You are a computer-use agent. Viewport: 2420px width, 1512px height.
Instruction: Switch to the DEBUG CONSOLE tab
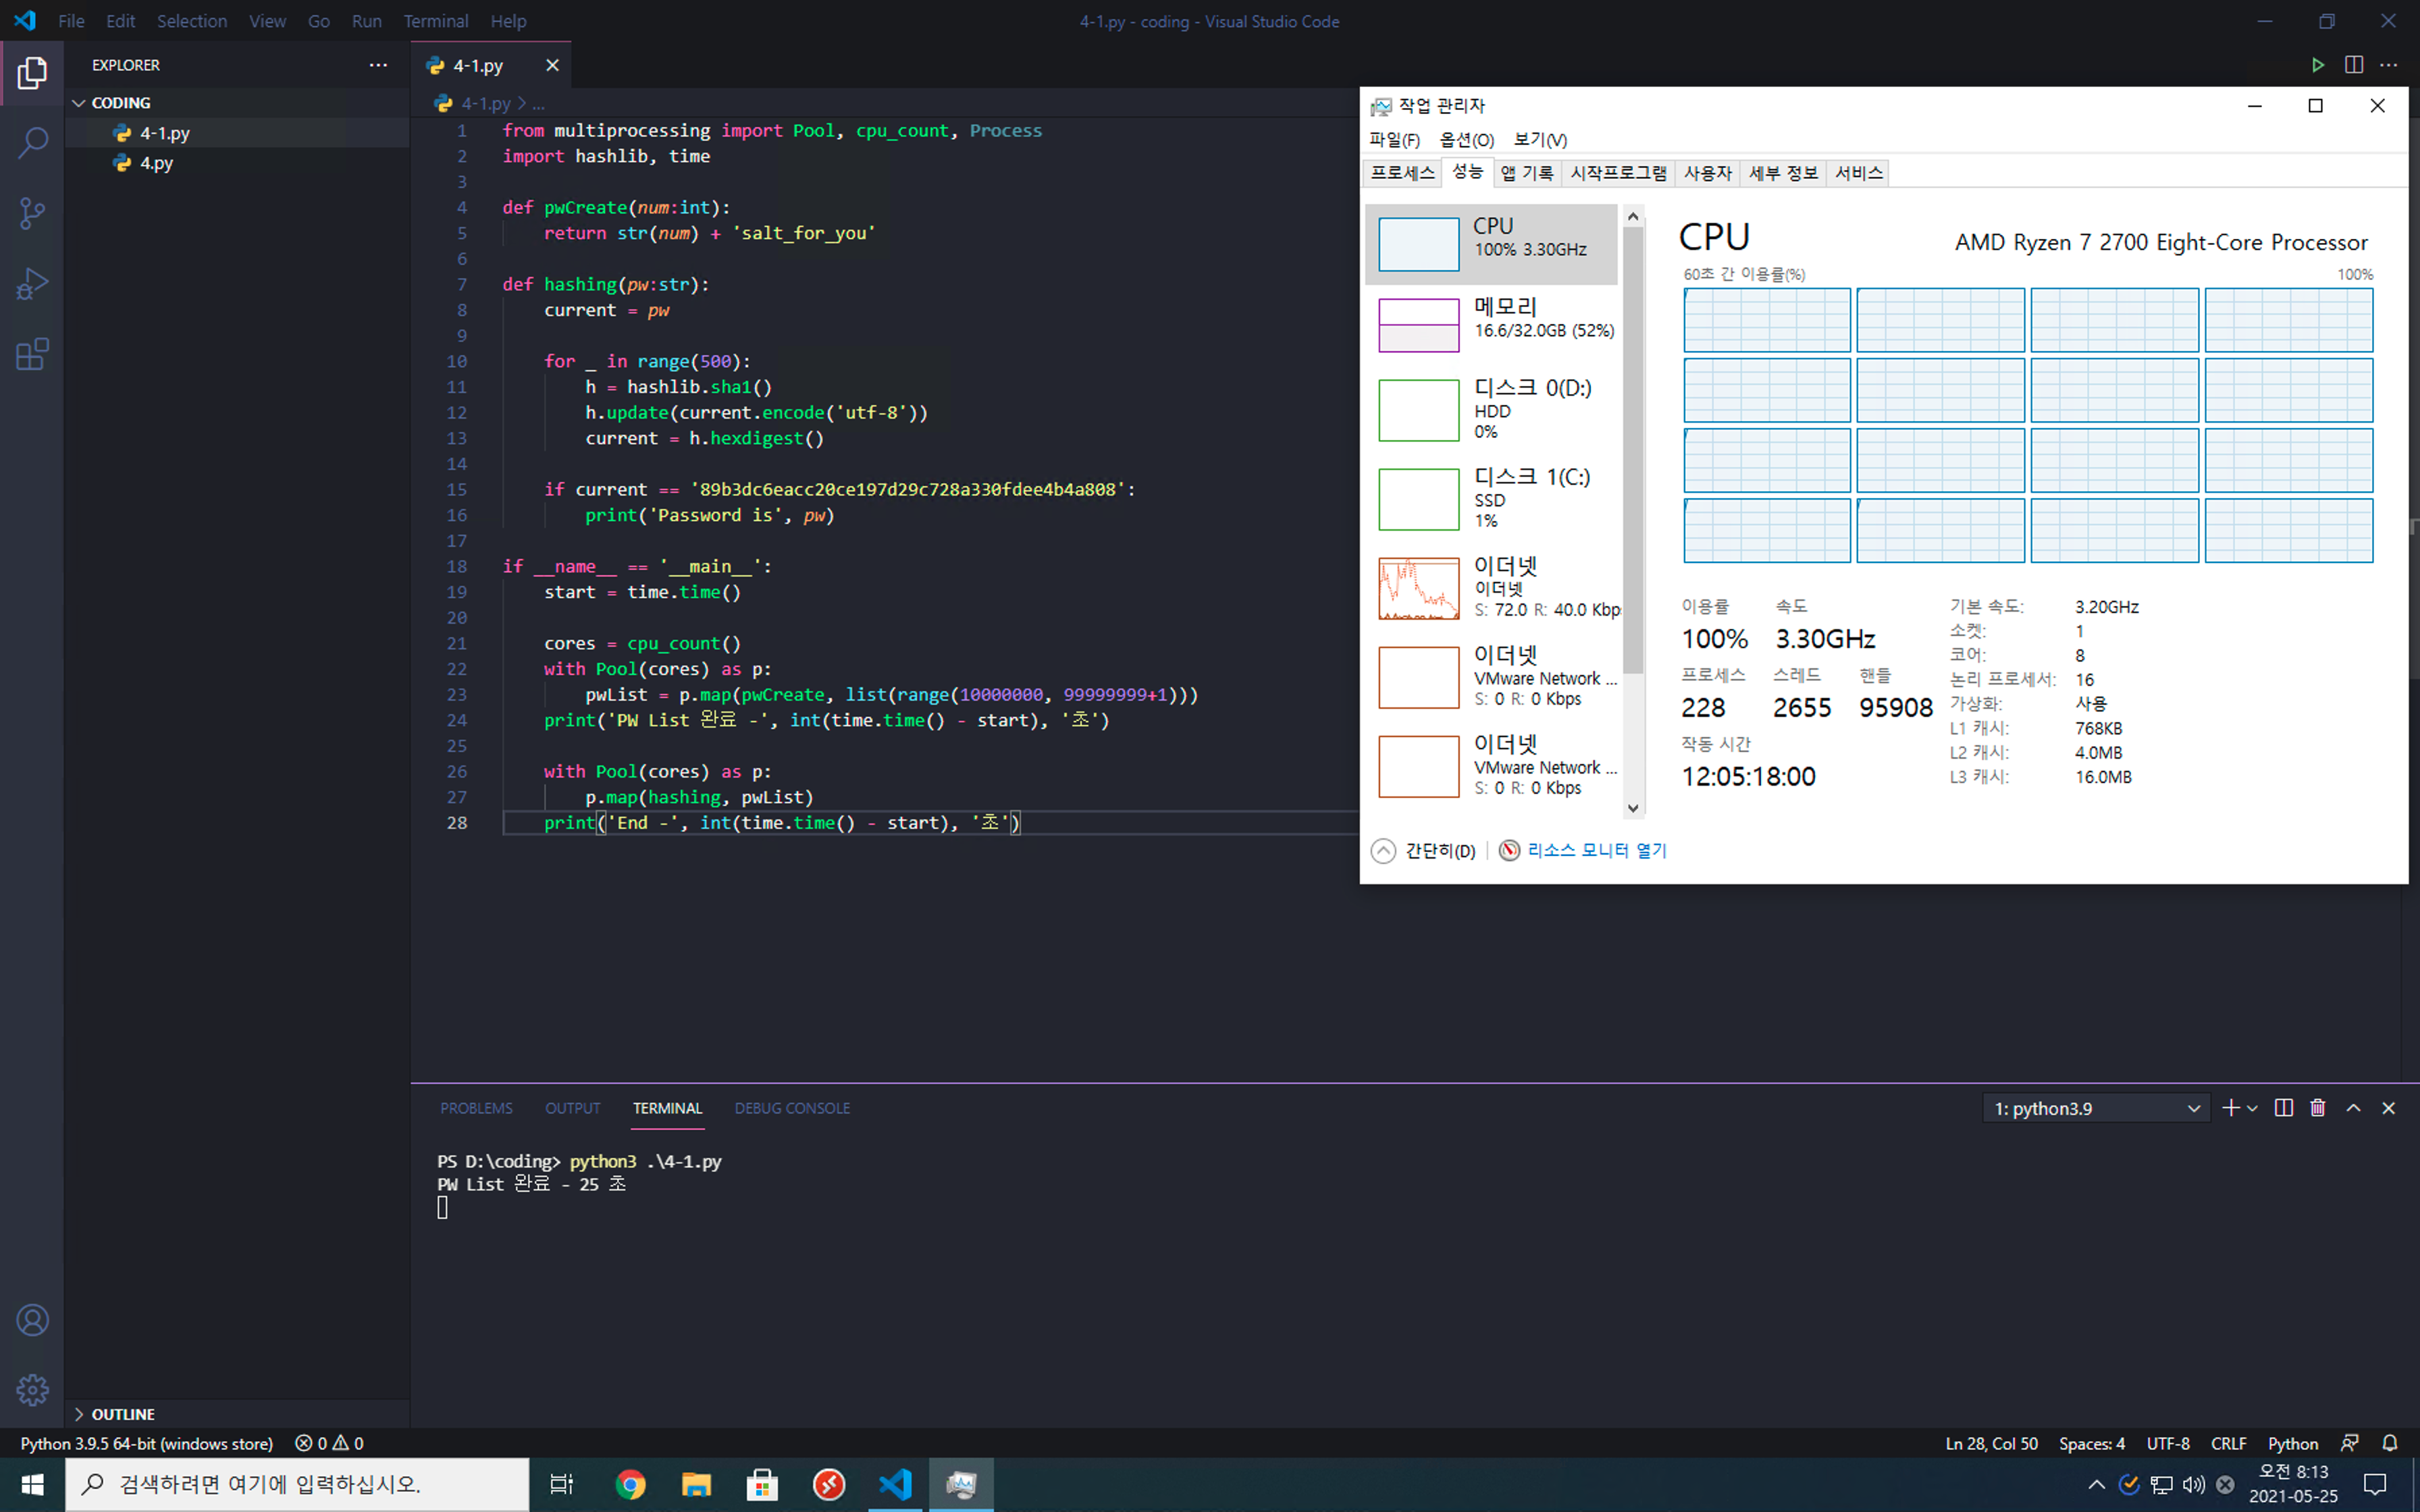point(792,1108)
